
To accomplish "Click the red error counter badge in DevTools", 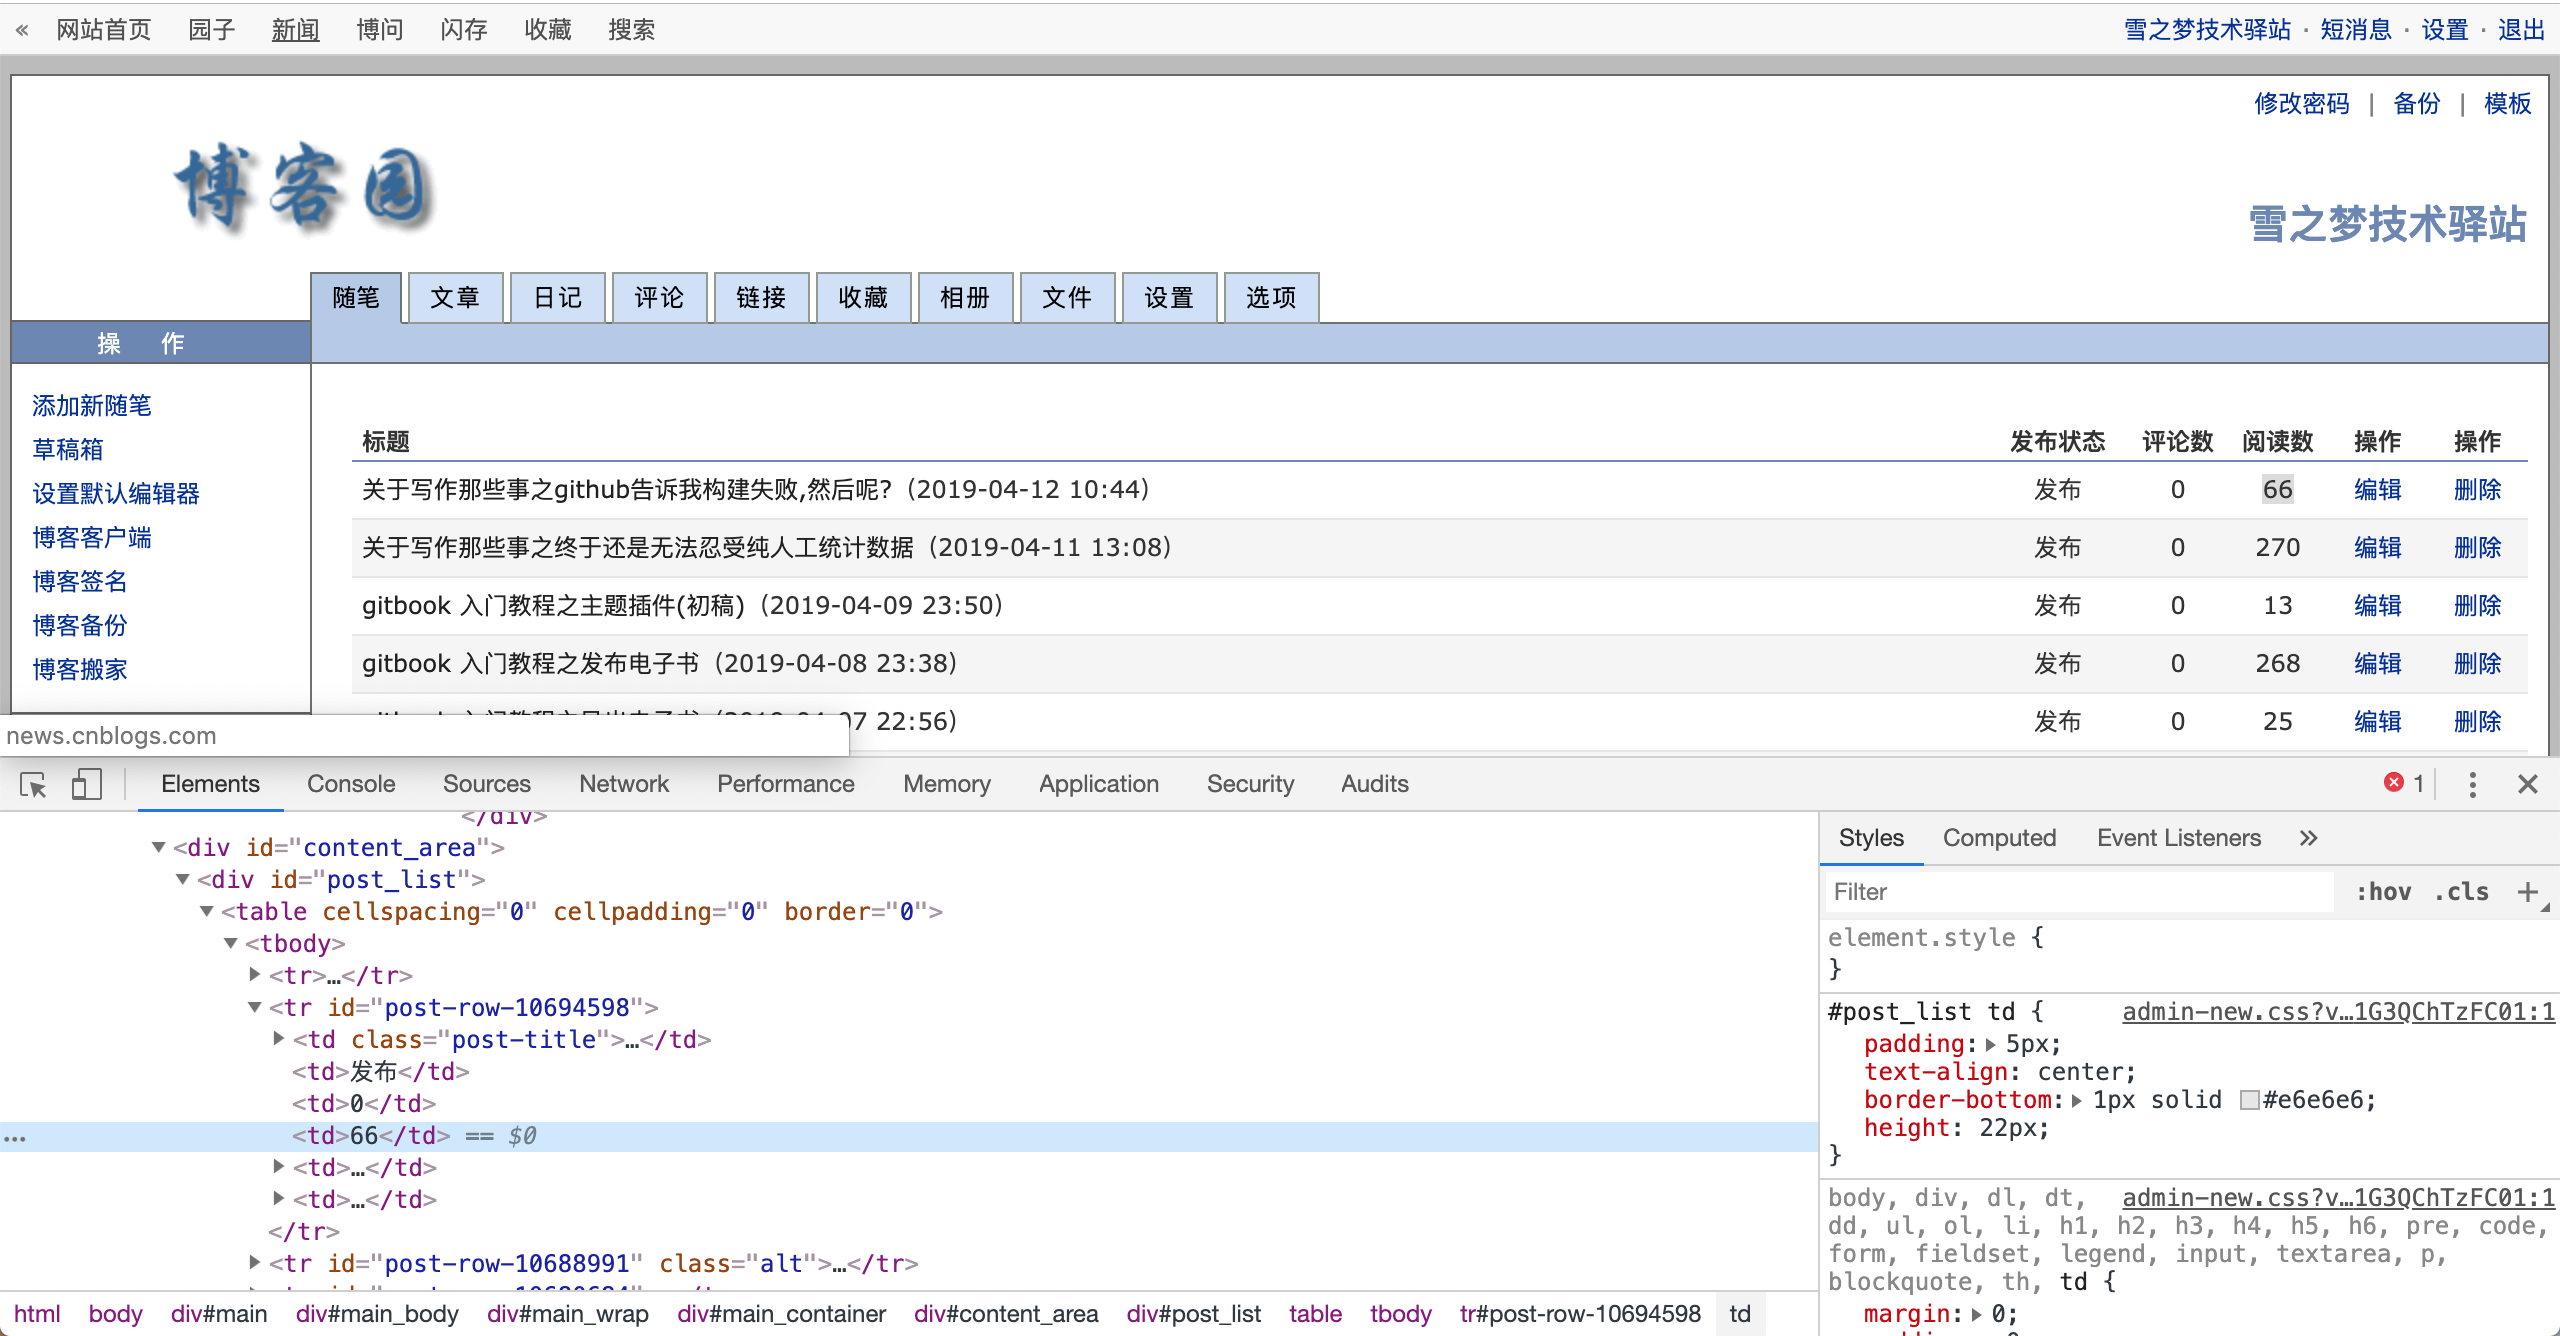I will coord(2404,783).
